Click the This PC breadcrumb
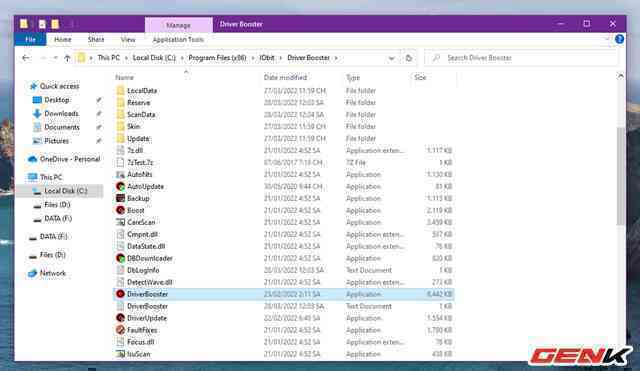Image resolution: width=640 pixels, height=371 pixels. [x=109, y=58]
